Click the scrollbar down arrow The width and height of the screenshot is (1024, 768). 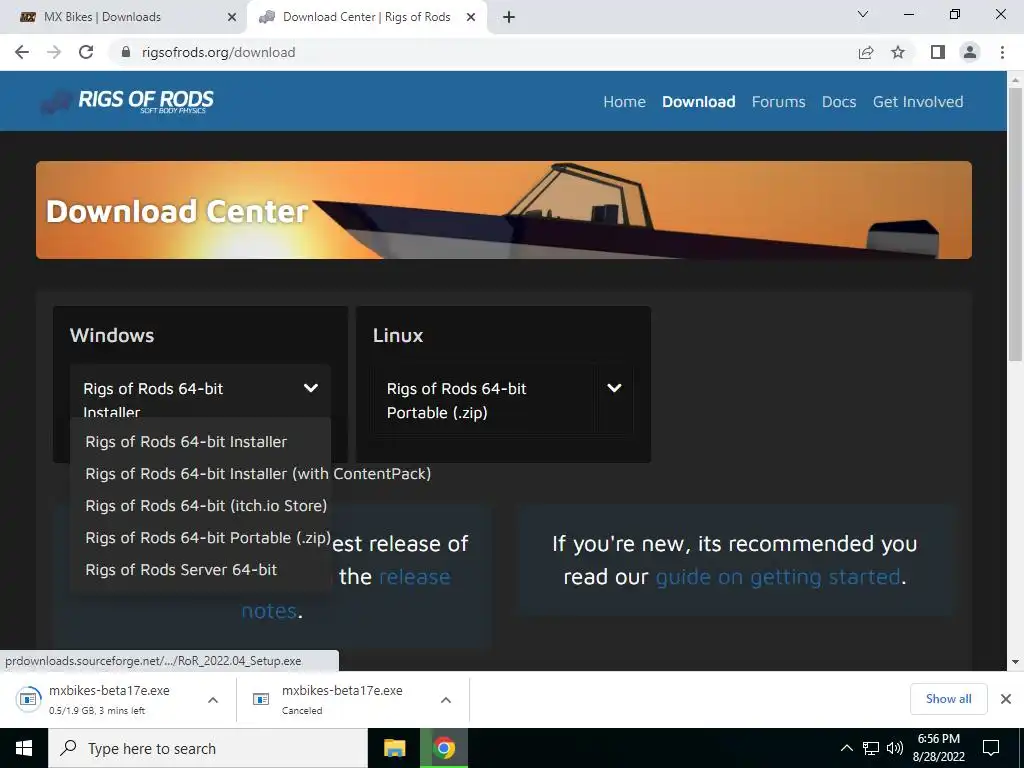click(1015, 662)
